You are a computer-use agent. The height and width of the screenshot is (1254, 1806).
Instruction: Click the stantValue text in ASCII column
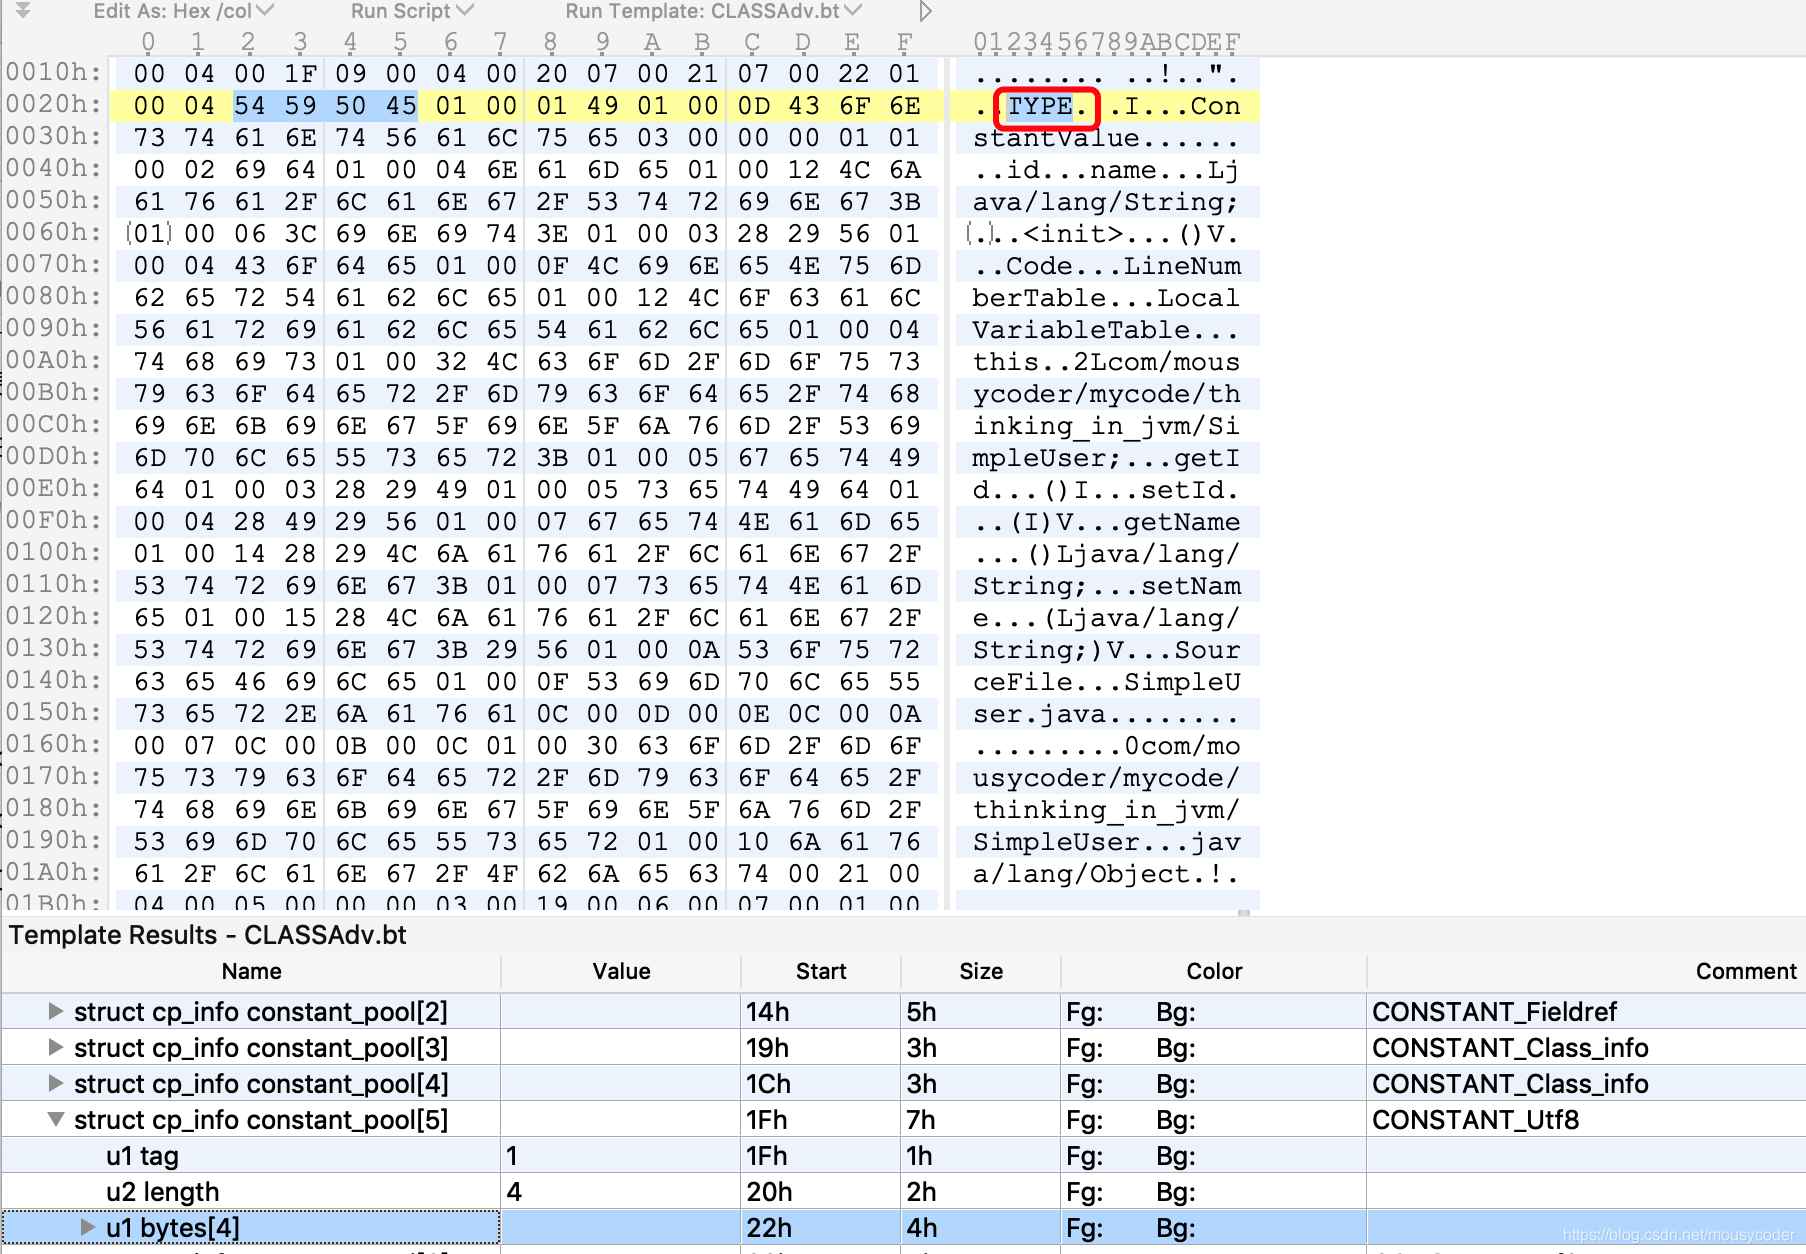pos(1056,138)
